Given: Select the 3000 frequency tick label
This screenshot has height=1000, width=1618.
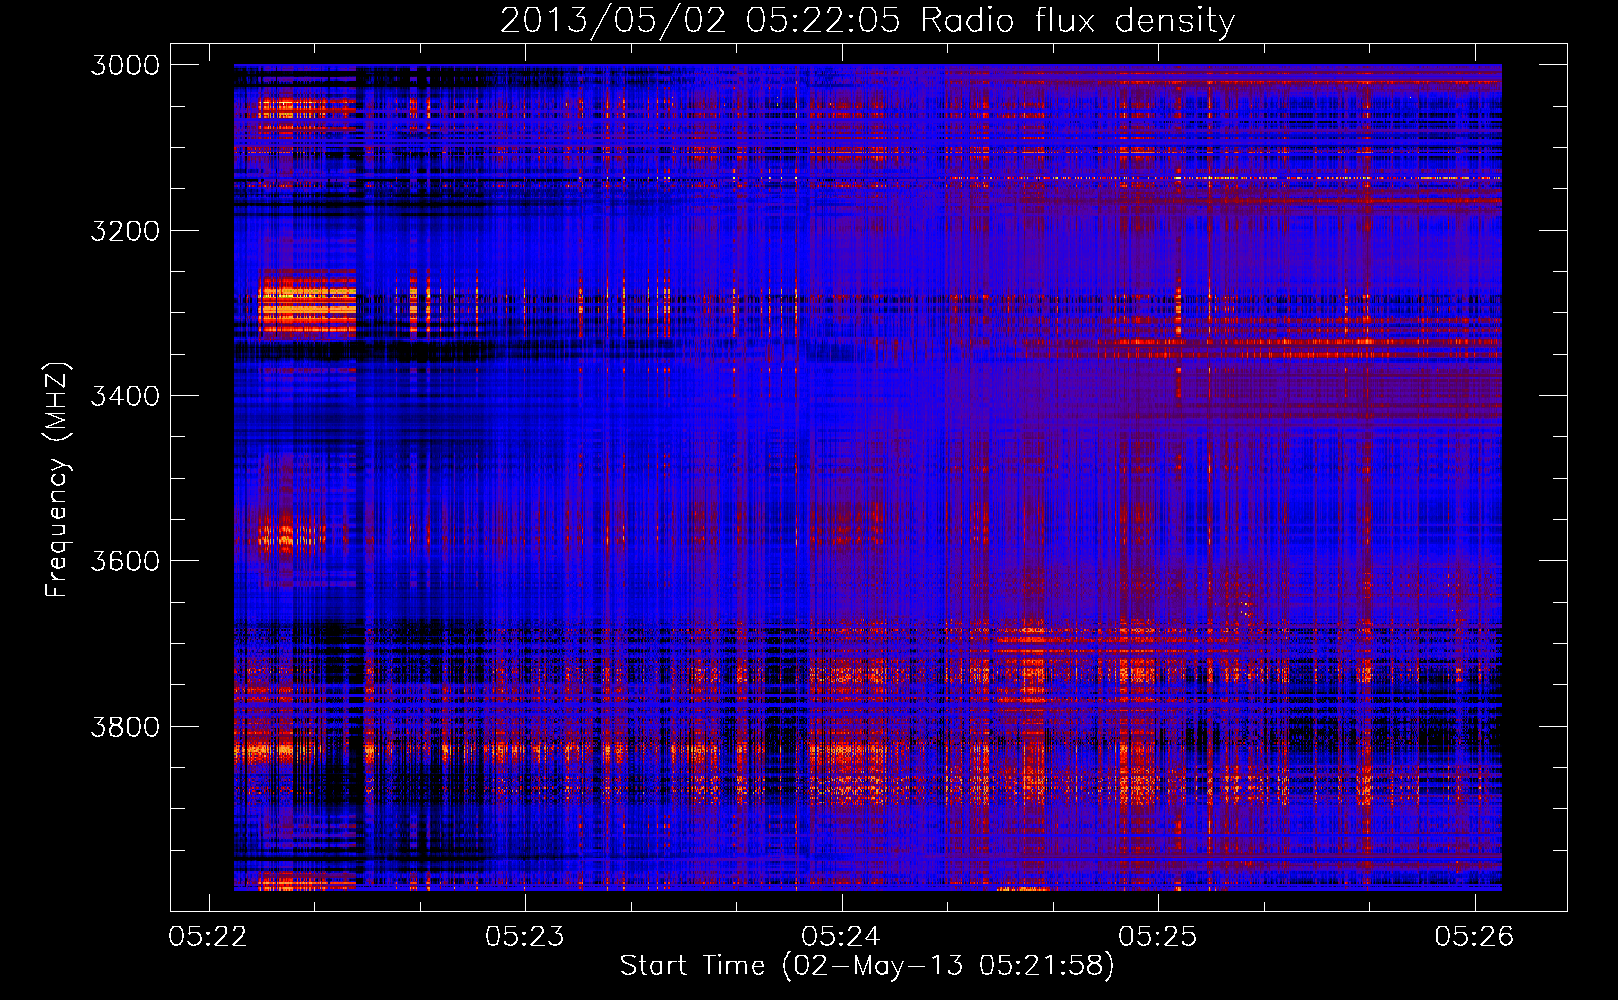Looking at the screenshot, I should click(125, 65).
